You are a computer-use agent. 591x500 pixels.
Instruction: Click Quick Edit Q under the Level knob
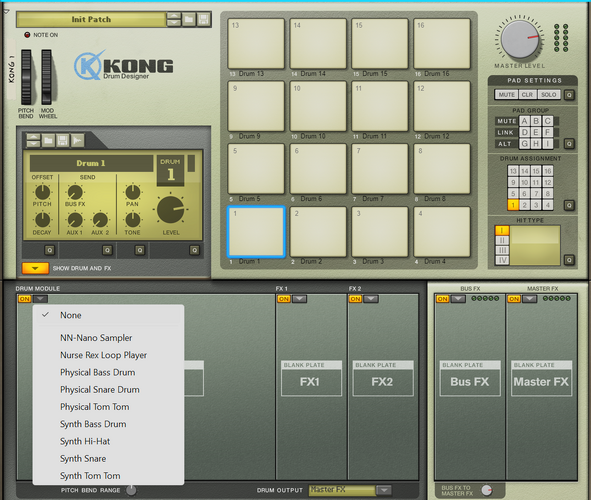click(194, 250)
